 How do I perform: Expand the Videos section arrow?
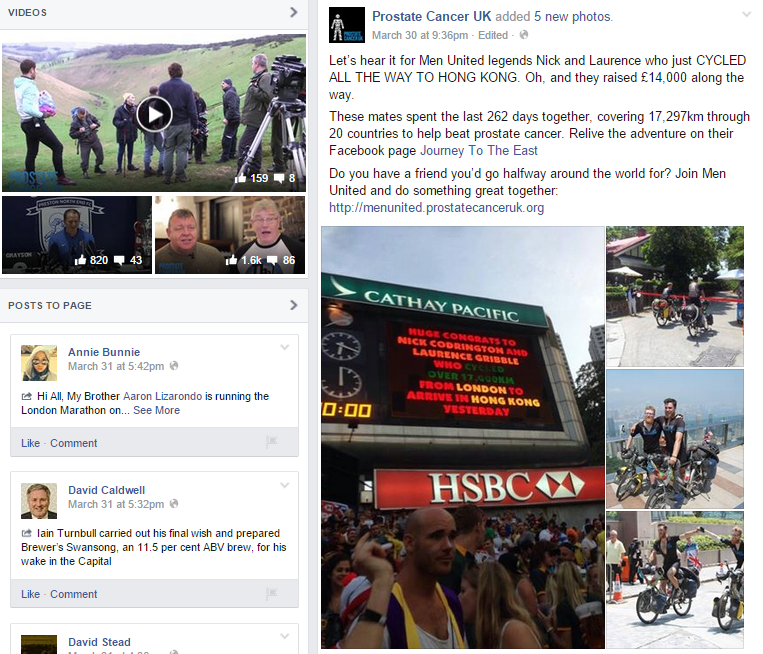tap(293, 12)
